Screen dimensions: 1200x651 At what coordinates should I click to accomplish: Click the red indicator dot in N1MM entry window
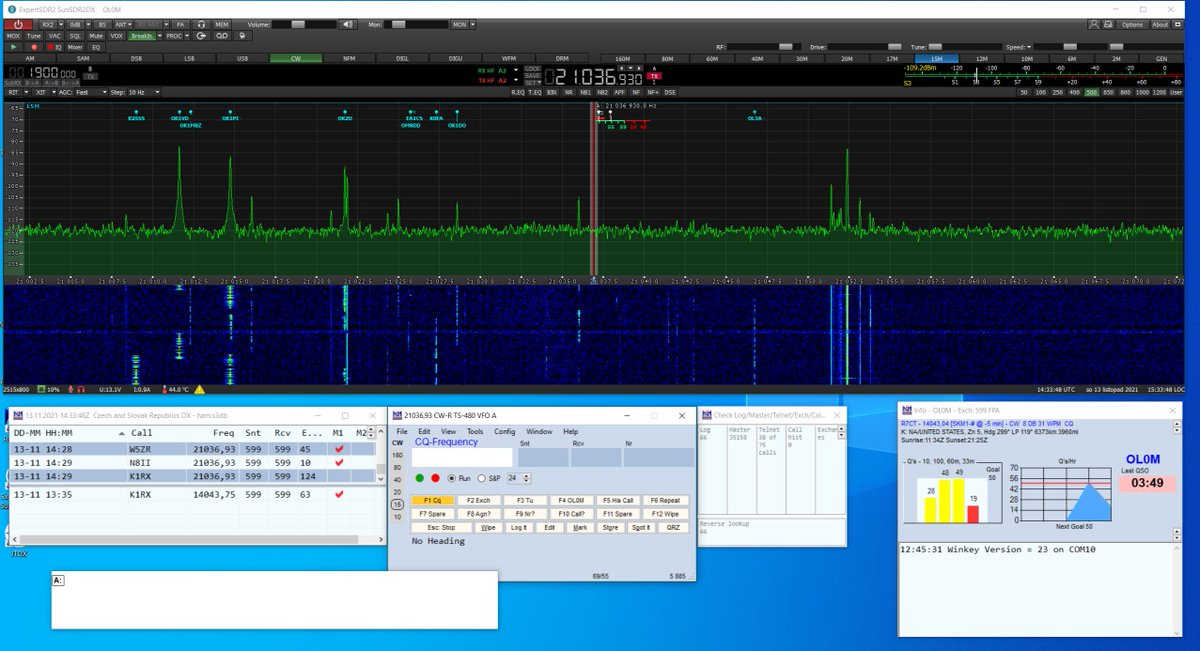(435, 478)
